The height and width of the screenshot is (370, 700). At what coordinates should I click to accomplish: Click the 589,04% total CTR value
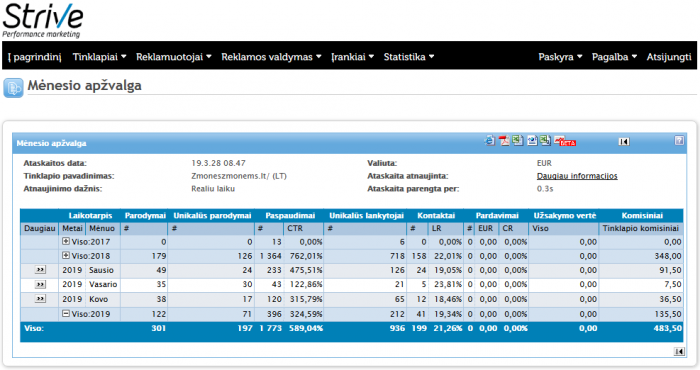(x=306, y=328)
